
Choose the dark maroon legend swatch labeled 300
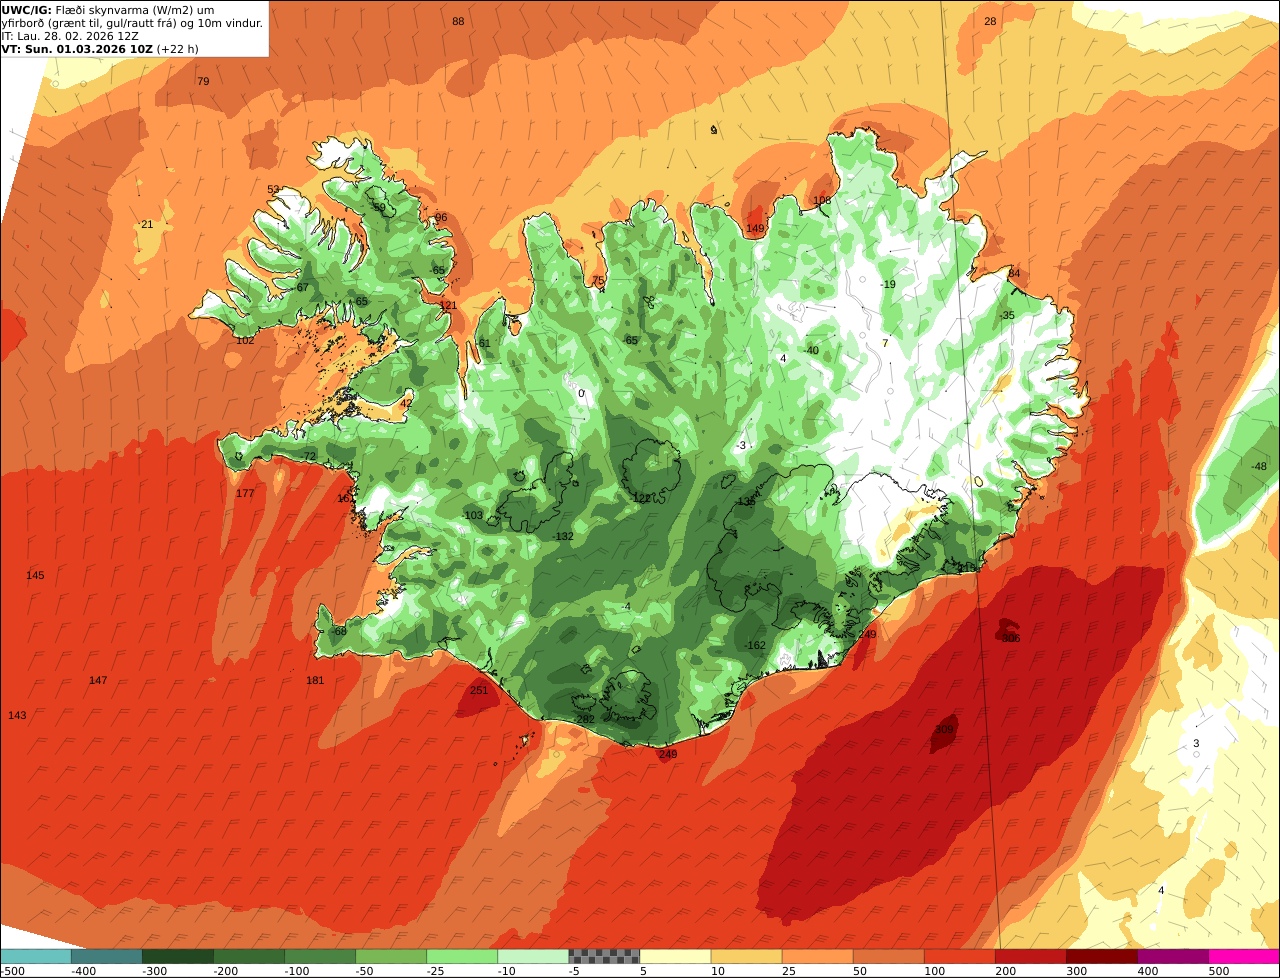1101,956
